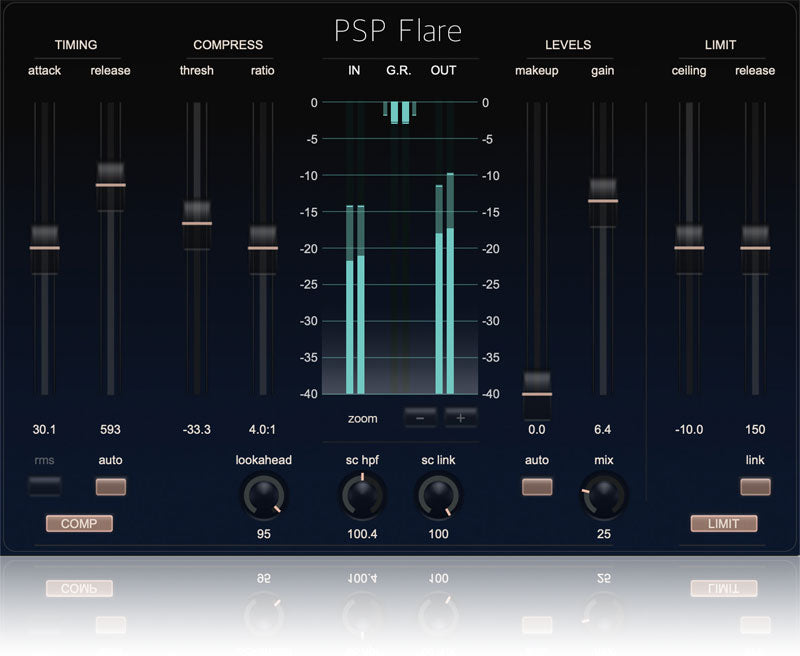Switch the LIMIT section on or off
Image resolution: width=800 pixels, height=656 pixels.
click(723, 523)
